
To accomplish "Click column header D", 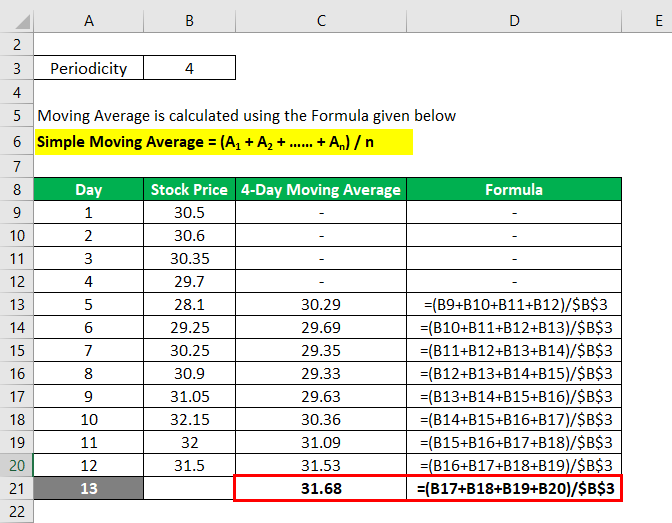I will (514, 18).
